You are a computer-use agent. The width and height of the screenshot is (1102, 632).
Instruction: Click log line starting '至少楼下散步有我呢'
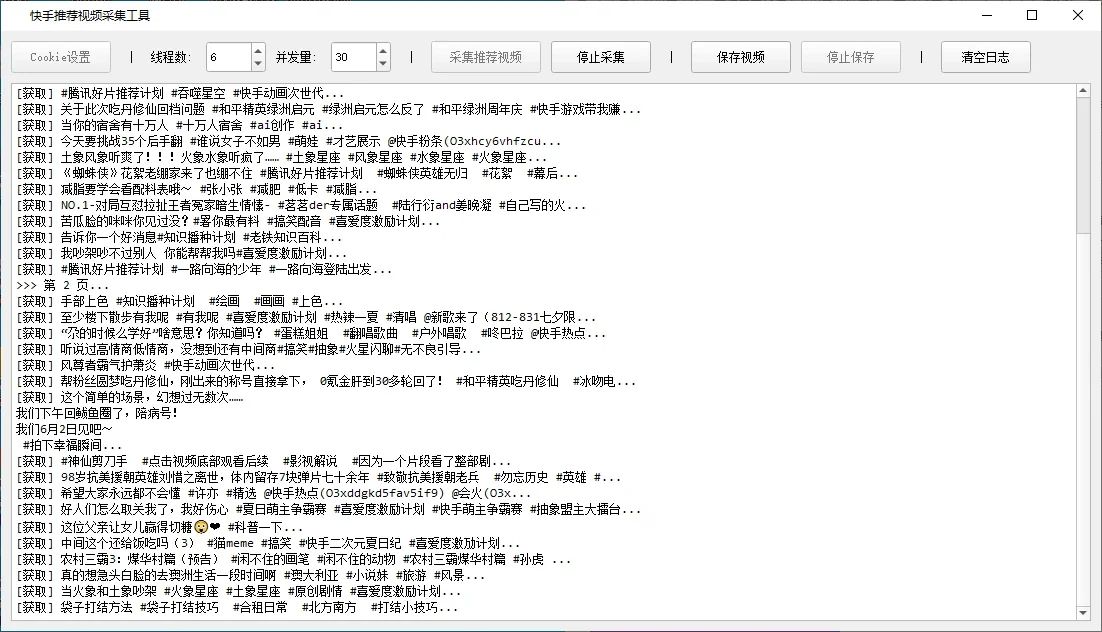click(306, 318)
